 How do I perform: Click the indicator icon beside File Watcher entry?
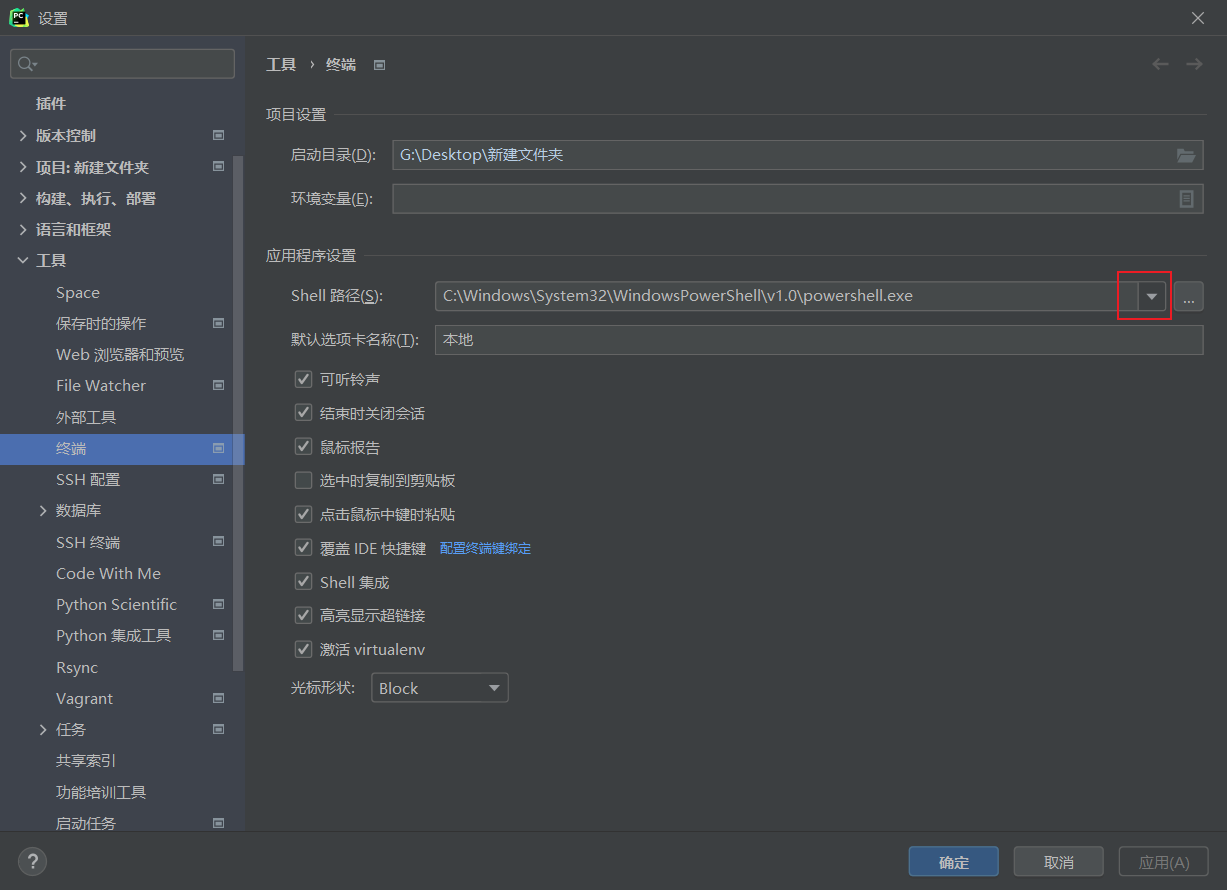click(218, 385)
